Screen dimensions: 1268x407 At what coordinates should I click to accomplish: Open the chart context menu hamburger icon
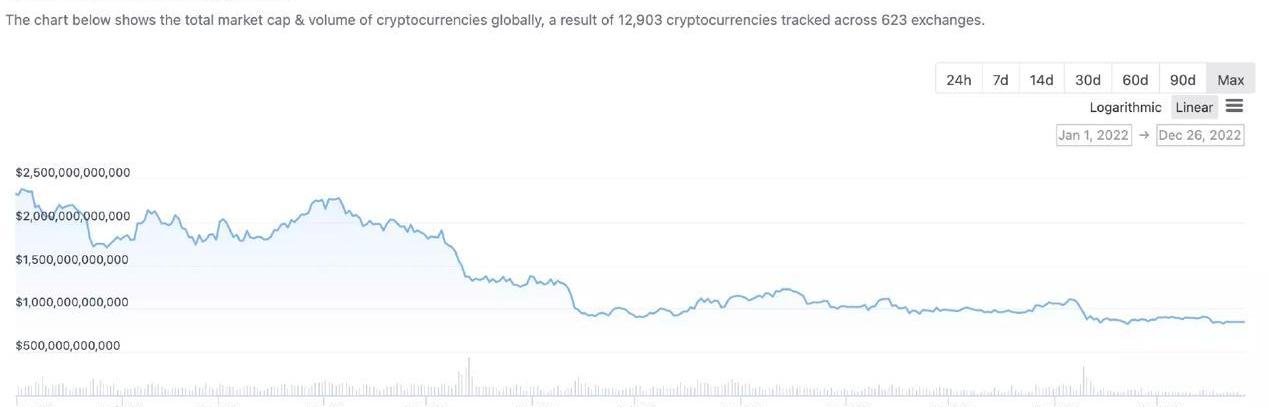(1234, 106)
